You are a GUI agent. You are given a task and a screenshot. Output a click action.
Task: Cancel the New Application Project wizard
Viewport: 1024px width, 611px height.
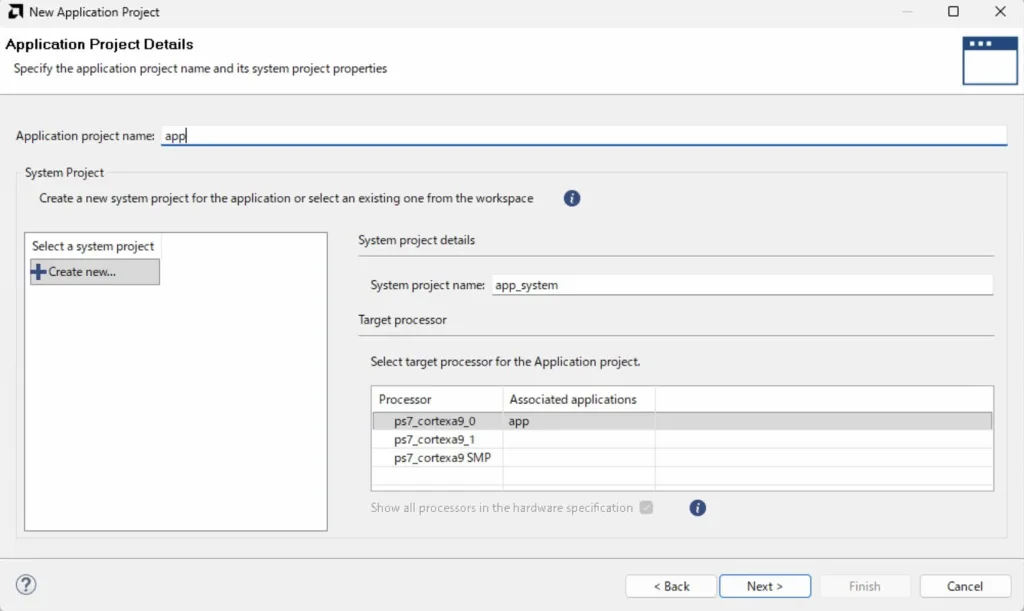(x=965, y=586)
